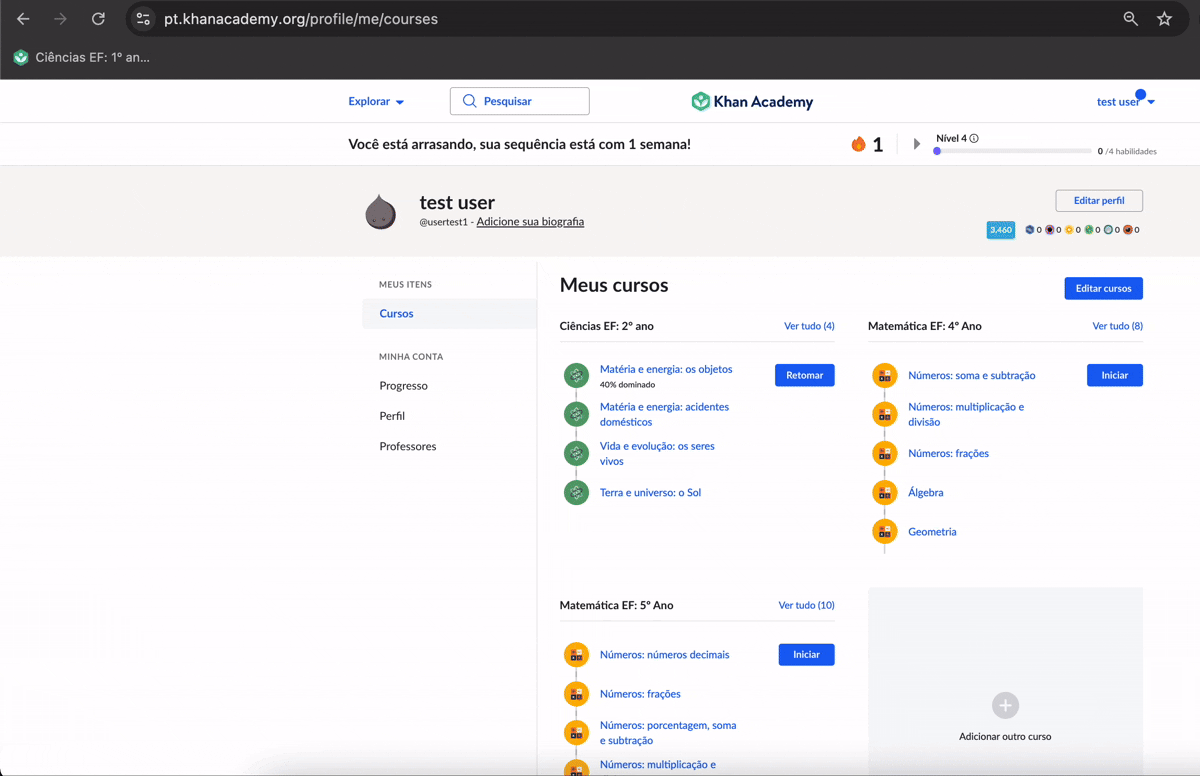
Task: Click Retomar for Matéria e energia
Action: point(804,375)
